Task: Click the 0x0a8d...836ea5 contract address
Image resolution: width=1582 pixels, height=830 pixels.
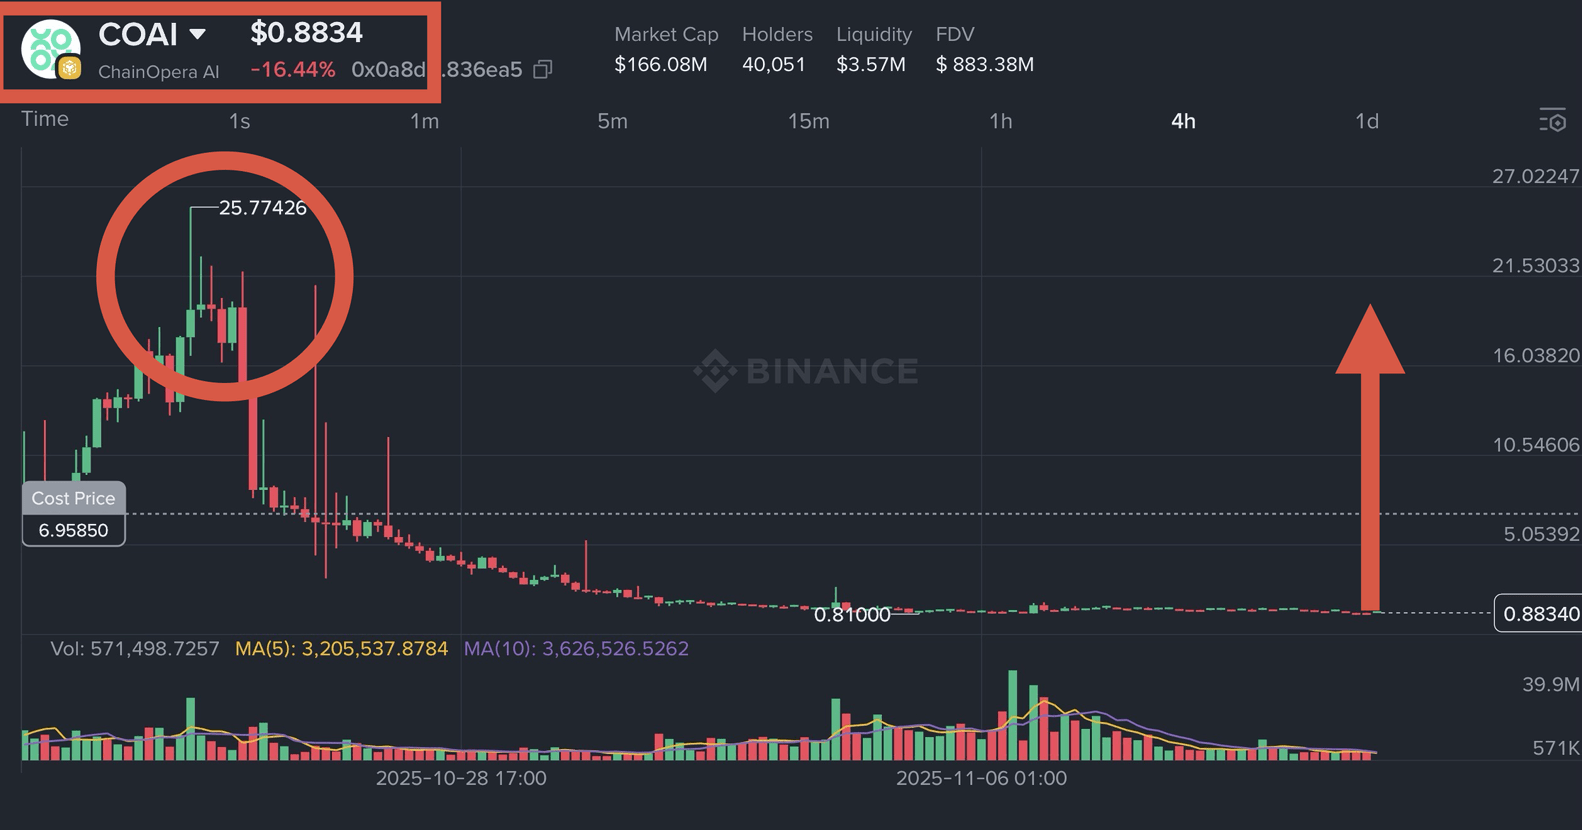Action: [x=437, y=70]
